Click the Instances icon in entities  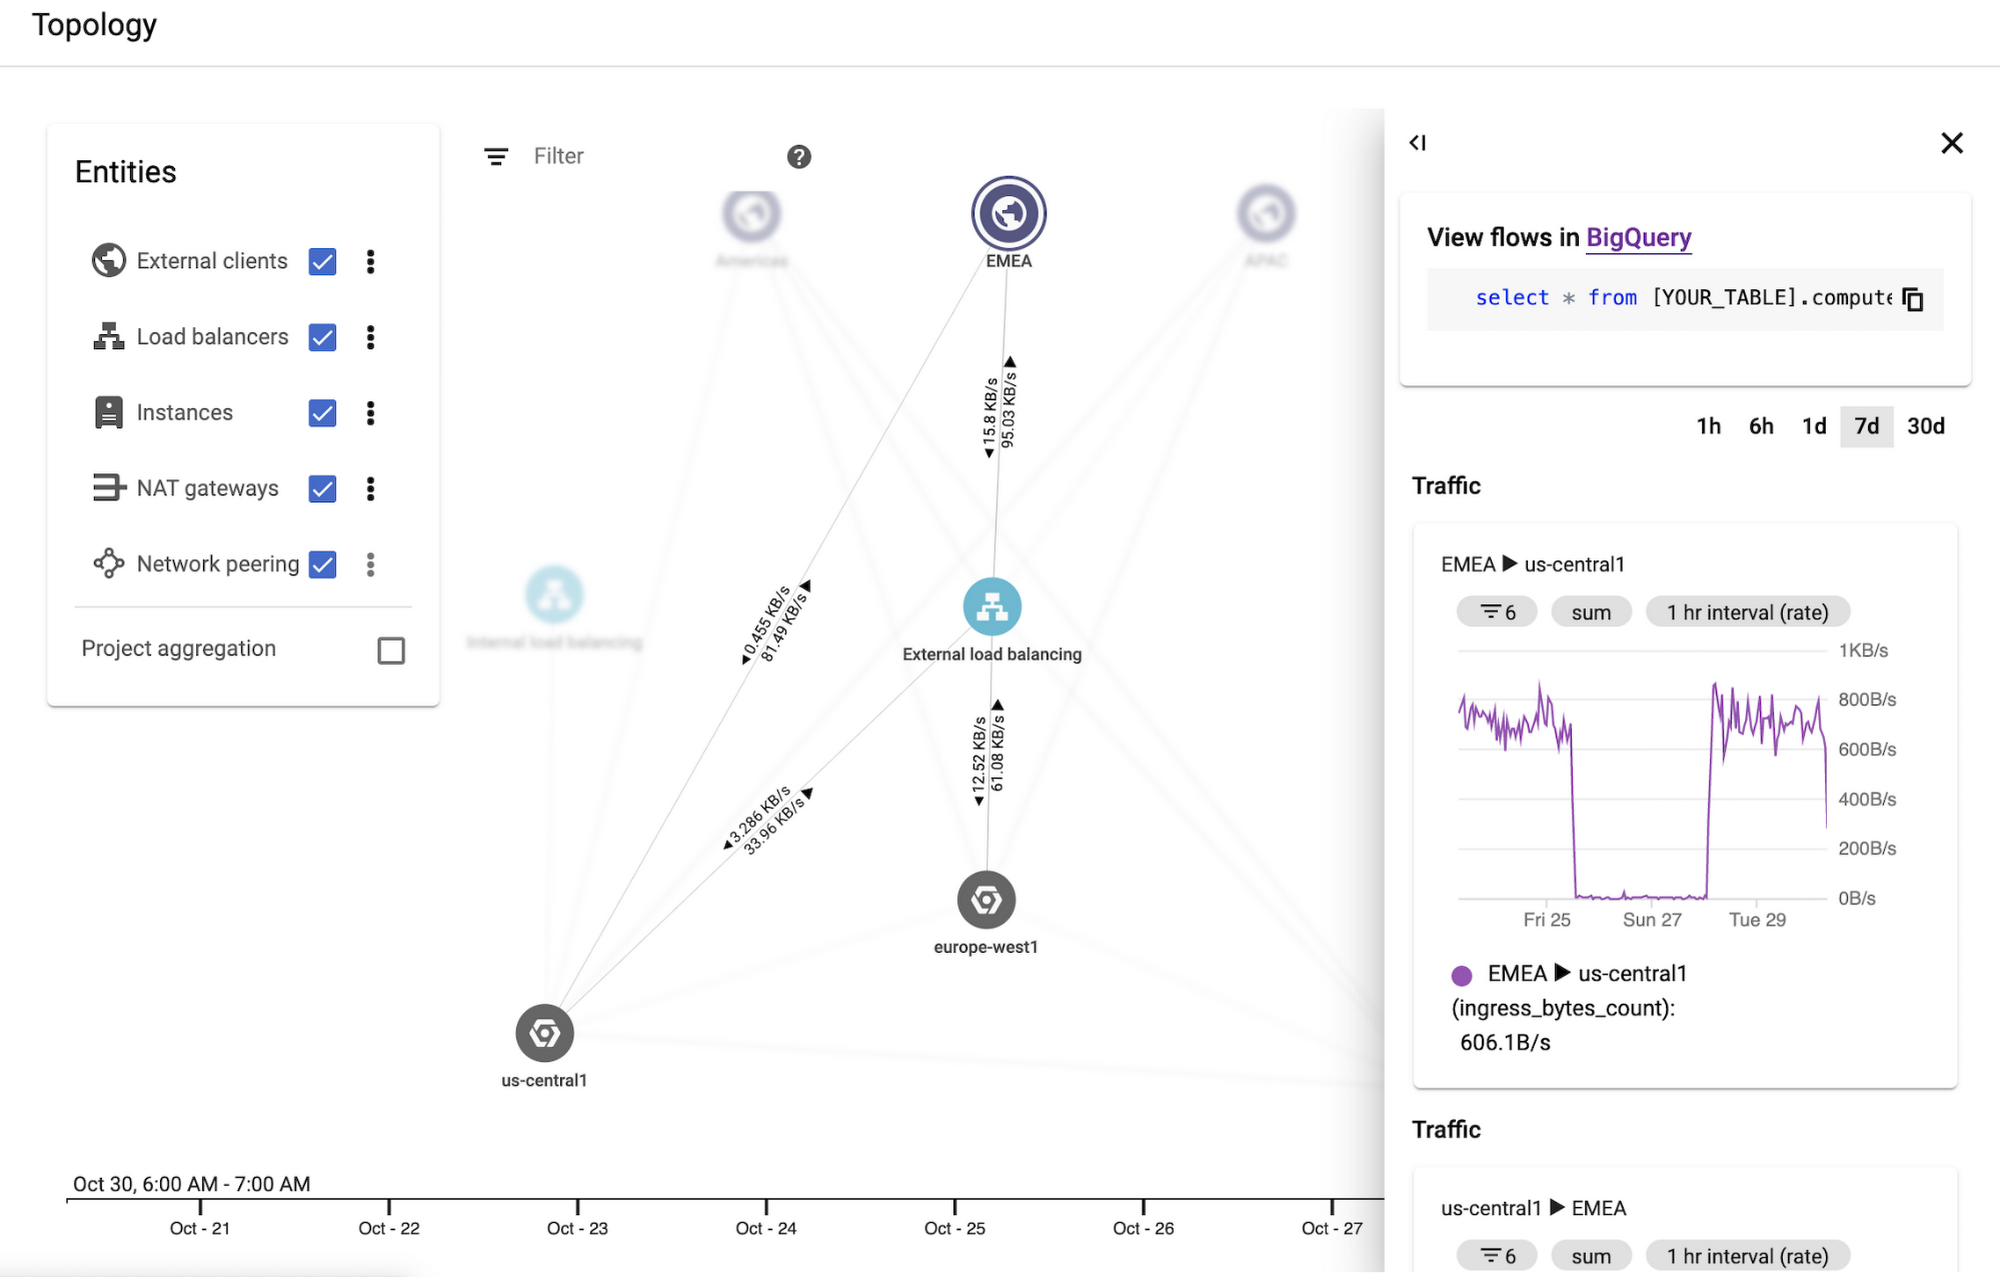click(111, 412)
